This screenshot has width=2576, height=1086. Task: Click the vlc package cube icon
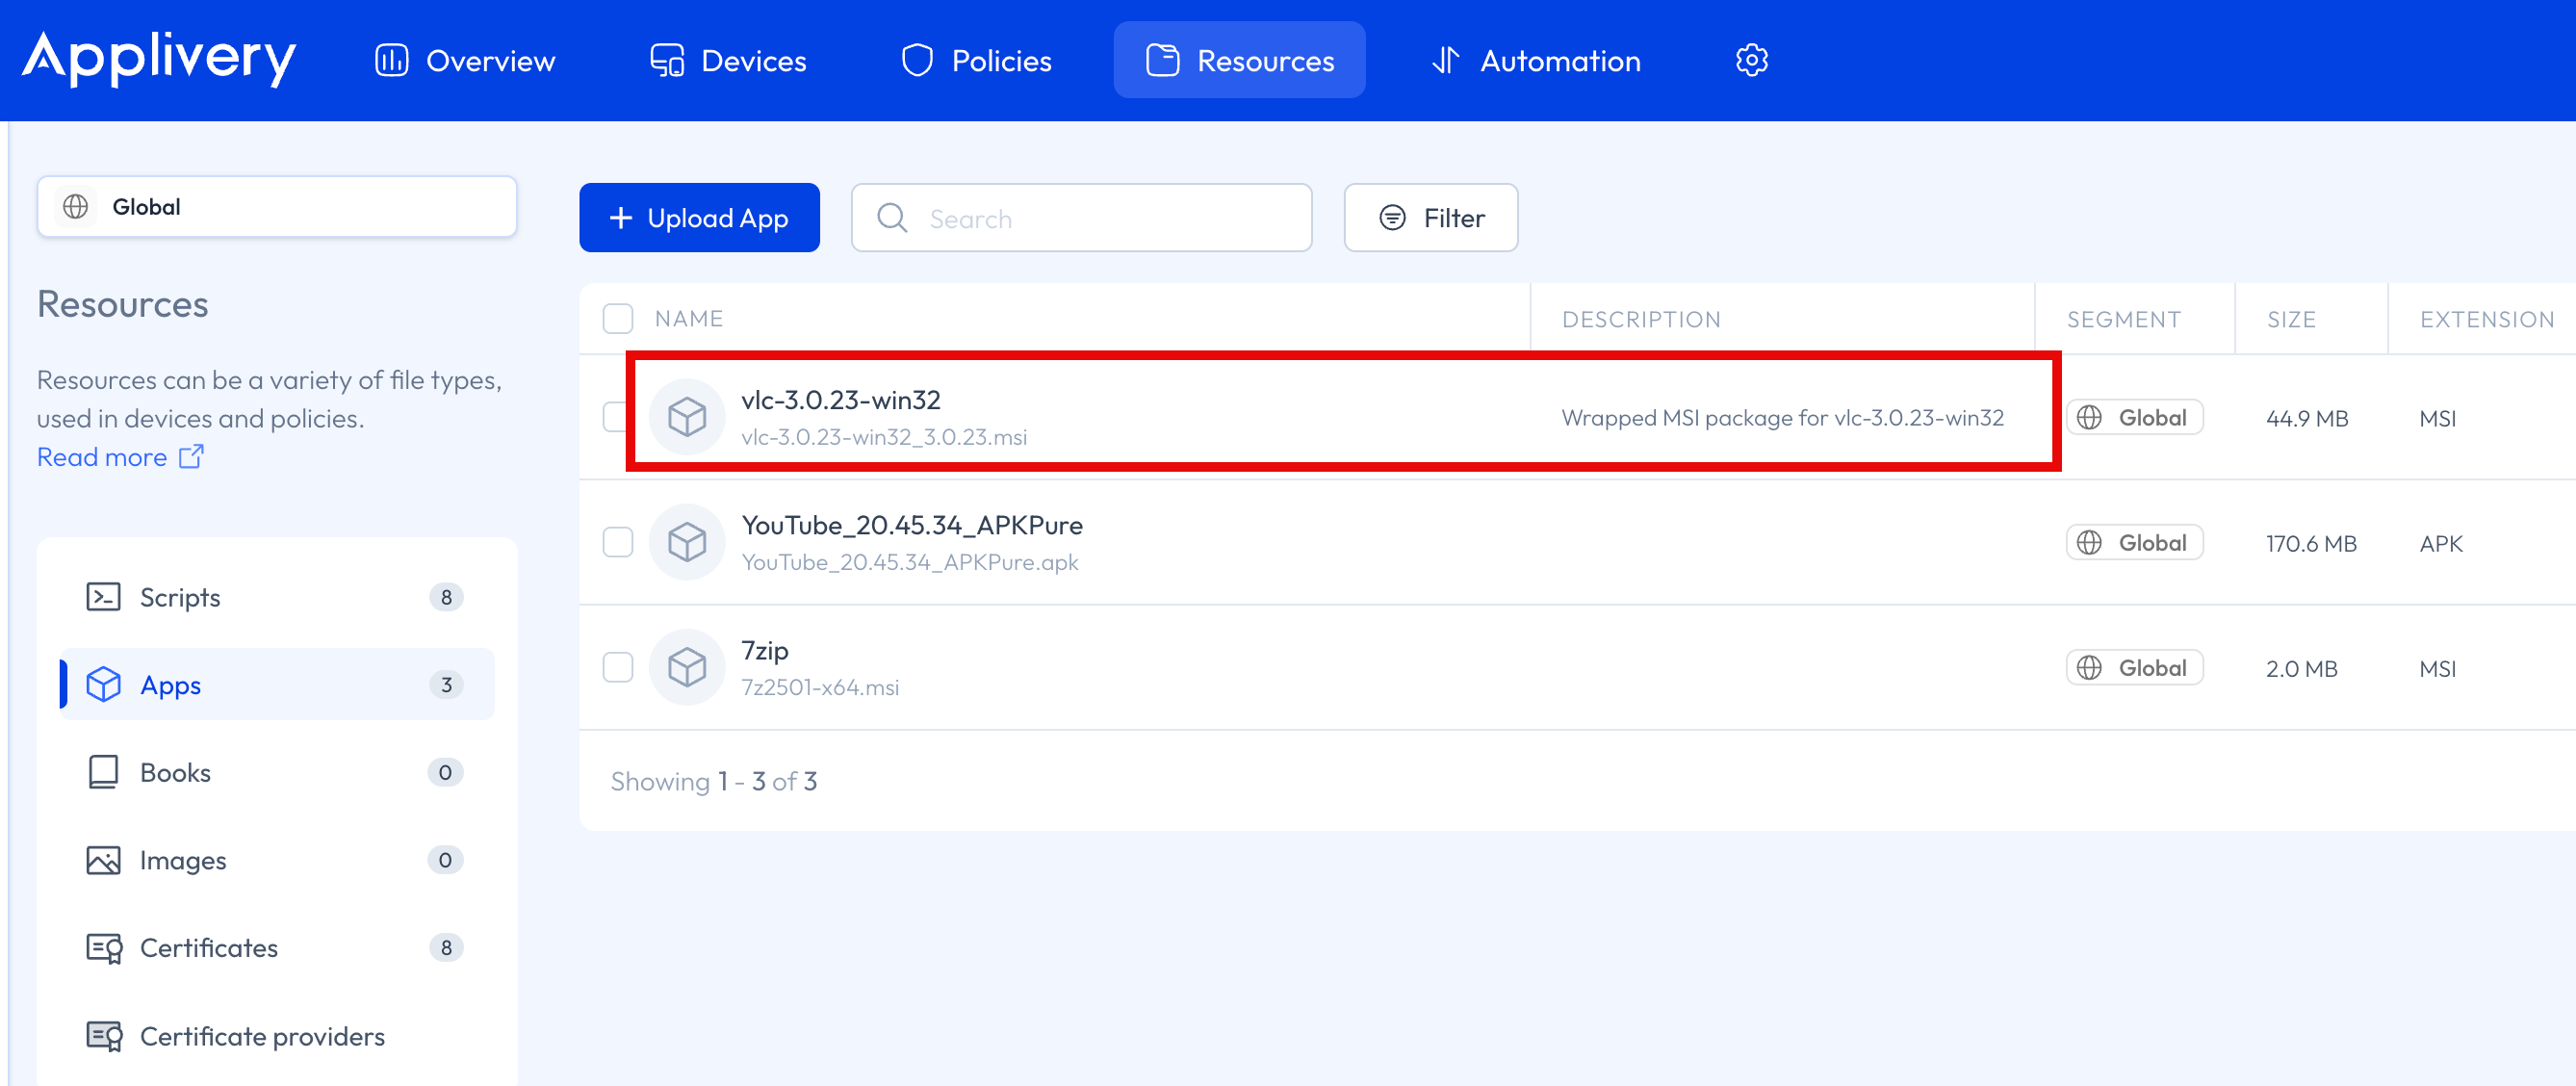(x=687, y=417)
